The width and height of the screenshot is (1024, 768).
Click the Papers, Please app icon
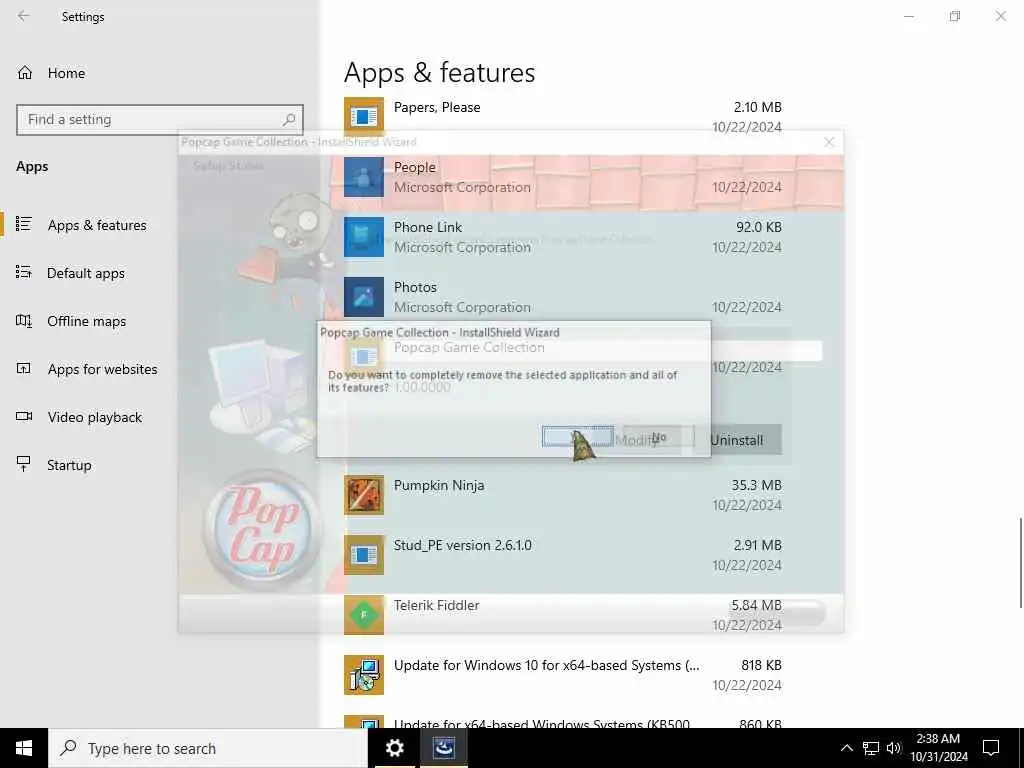pyautogui.click(x=364, y=116)
